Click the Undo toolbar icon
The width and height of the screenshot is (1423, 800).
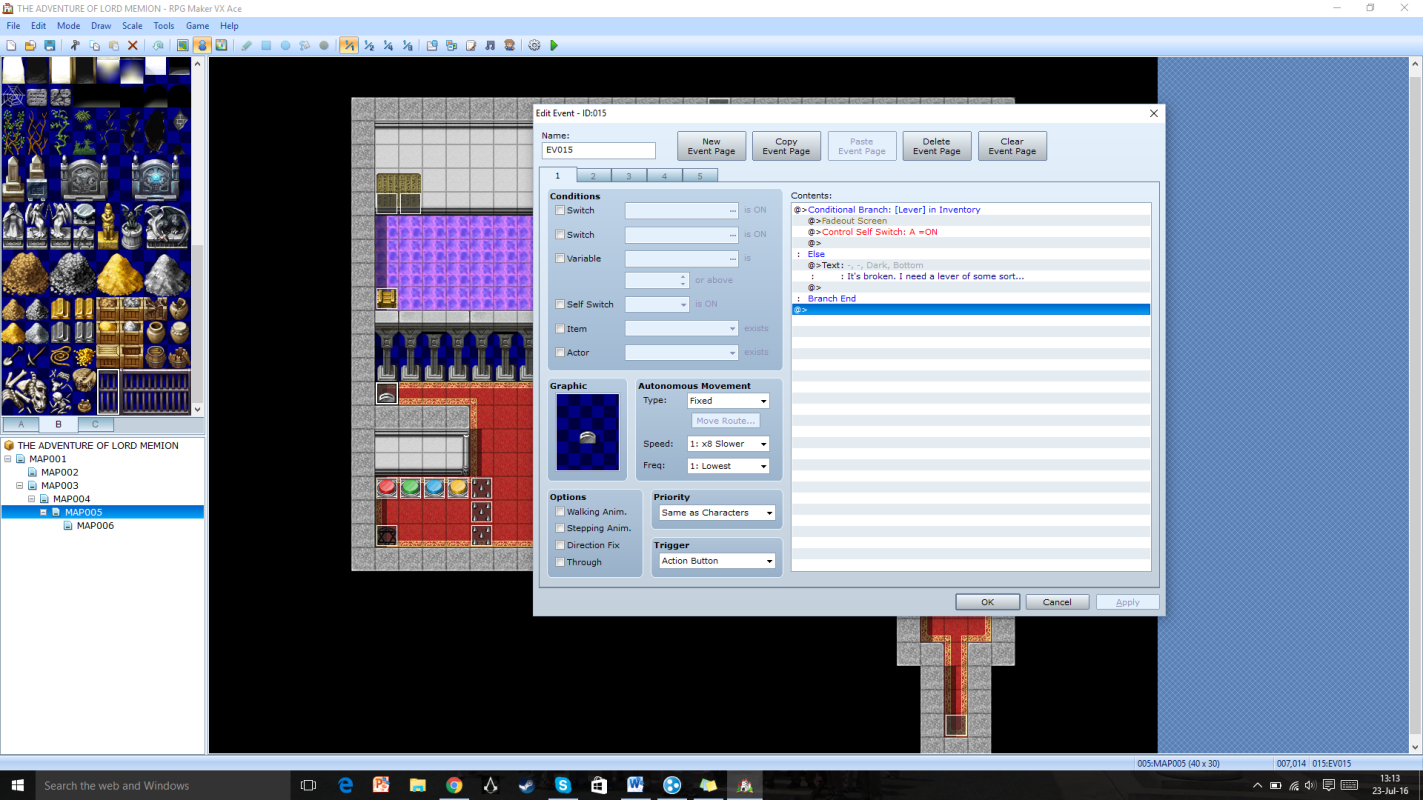(158, 45)
